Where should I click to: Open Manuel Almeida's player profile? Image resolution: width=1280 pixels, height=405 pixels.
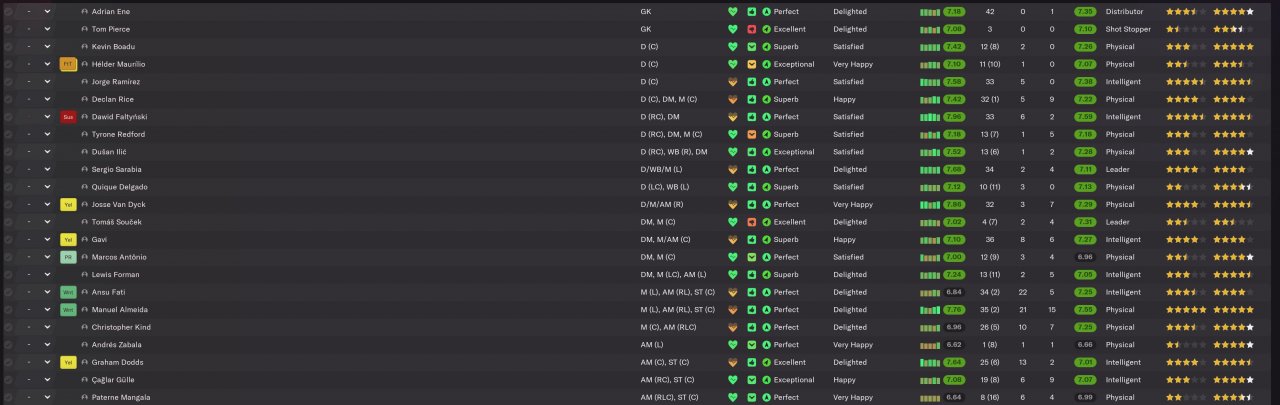click(119, 310)
